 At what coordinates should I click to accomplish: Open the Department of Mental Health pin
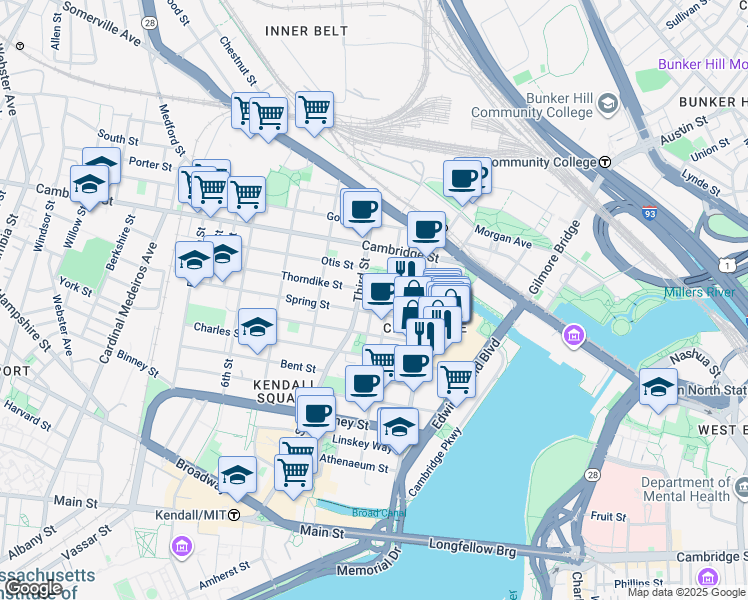tap(742, 487)
